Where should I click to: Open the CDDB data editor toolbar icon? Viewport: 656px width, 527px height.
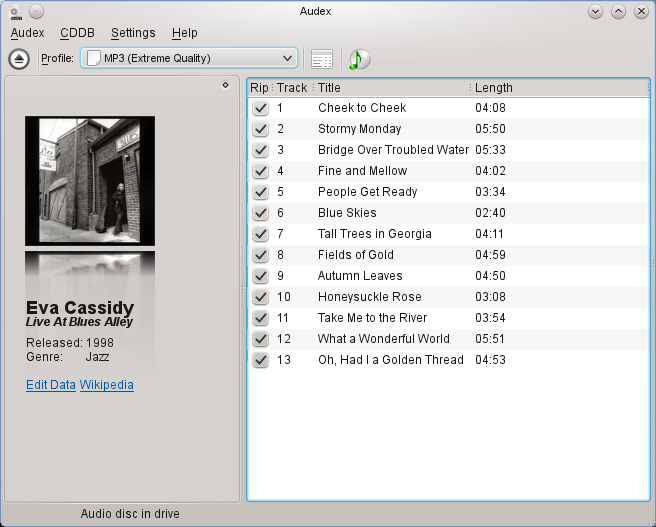(322, 59)
